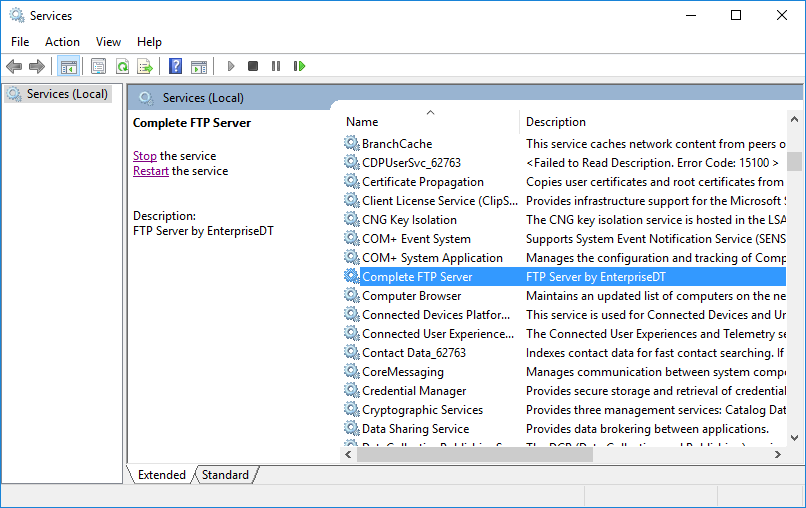
Task: Click the vertical scrollbar down arrow
Action: click(x=794, y=439)
